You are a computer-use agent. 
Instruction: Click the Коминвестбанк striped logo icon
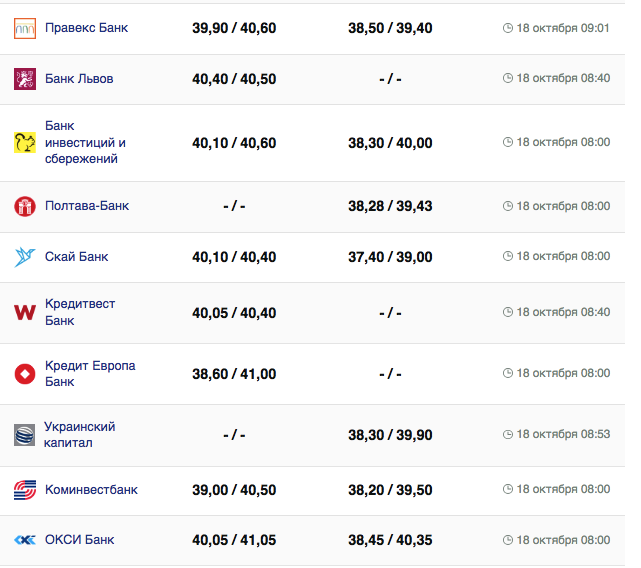25,490
